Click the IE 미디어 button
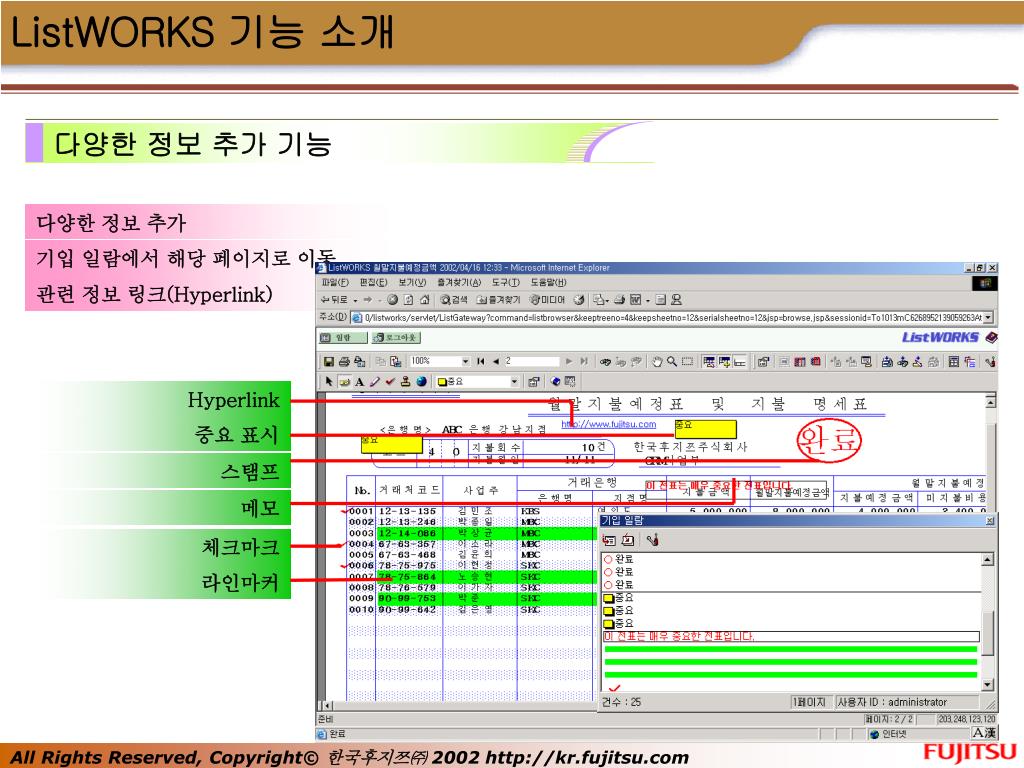1024x768 pixels. coord(547,300)
